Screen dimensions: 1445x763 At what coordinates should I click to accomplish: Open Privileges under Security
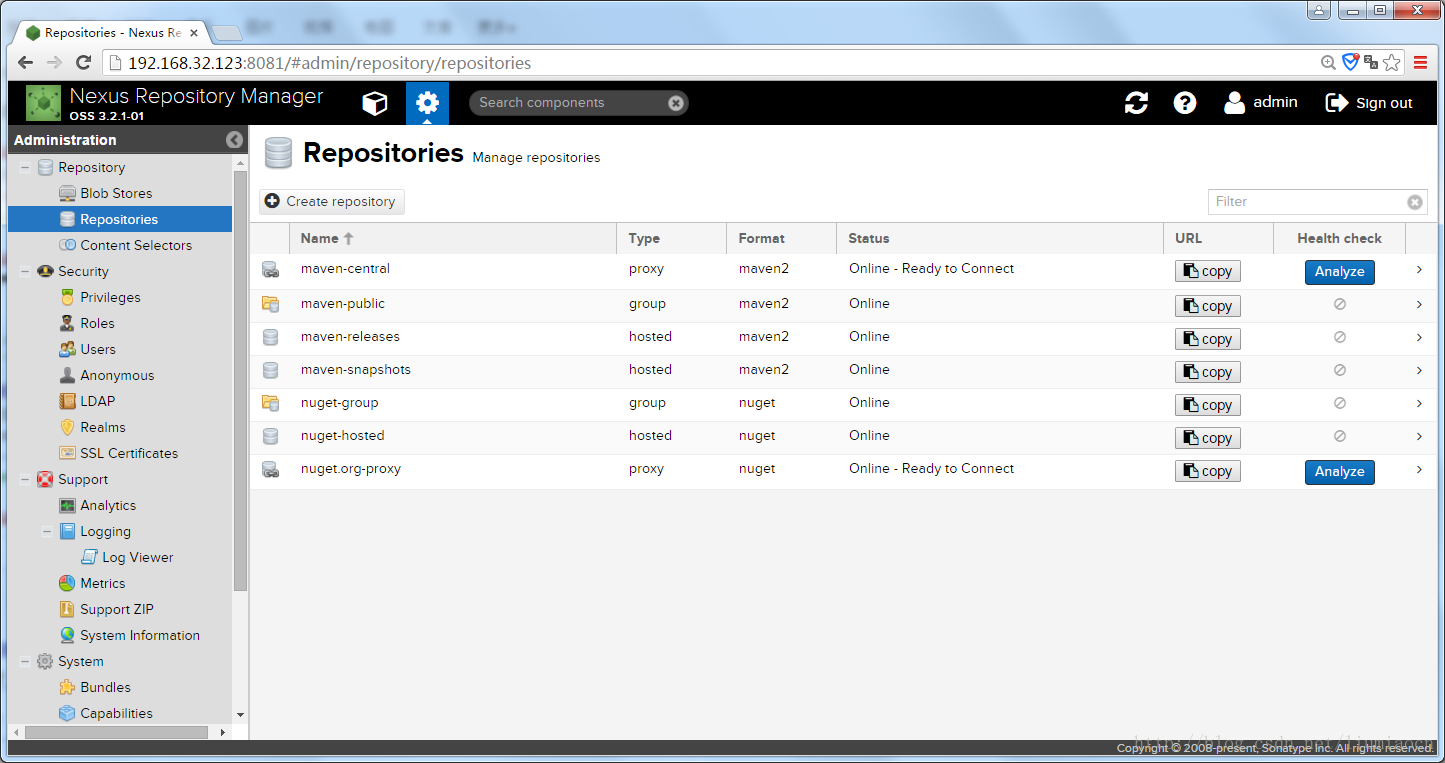pyautogui.click(x=110, y=297)
